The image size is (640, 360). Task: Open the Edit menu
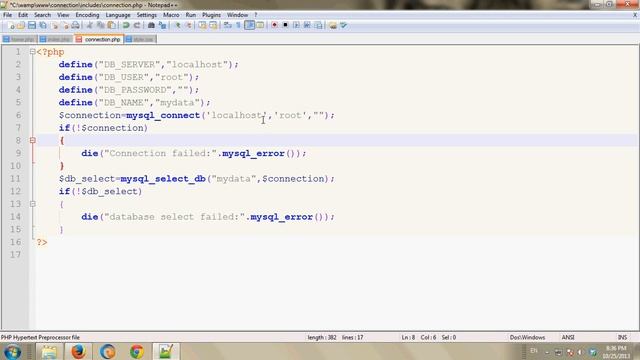[23, 15]
